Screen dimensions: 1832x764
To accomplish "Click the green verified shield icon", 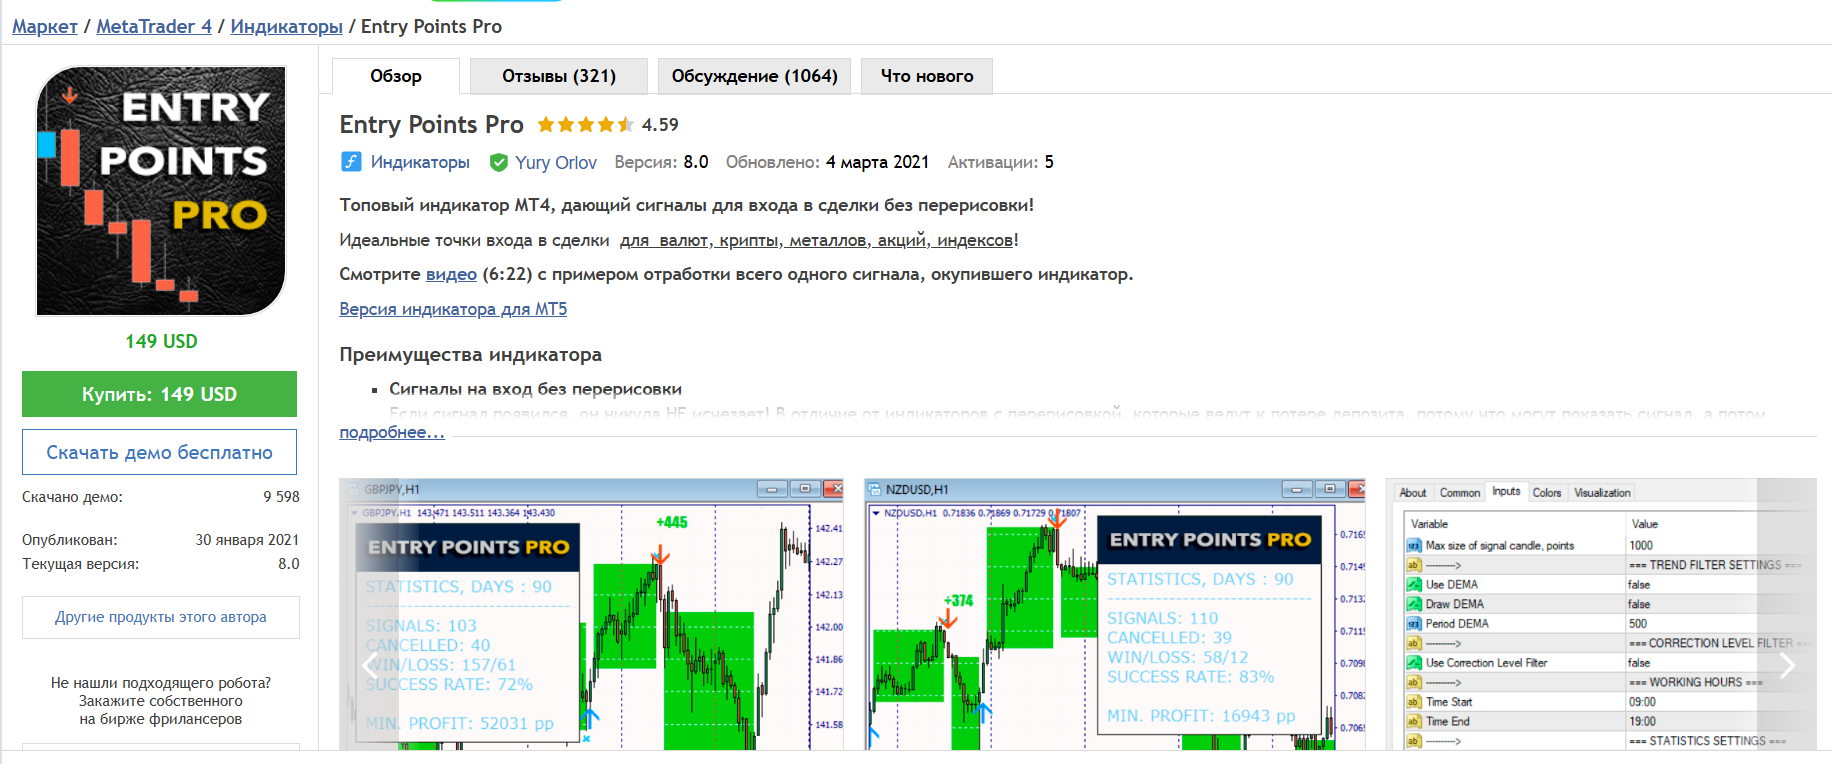I will pyautogui.click(x=498, y=162).
